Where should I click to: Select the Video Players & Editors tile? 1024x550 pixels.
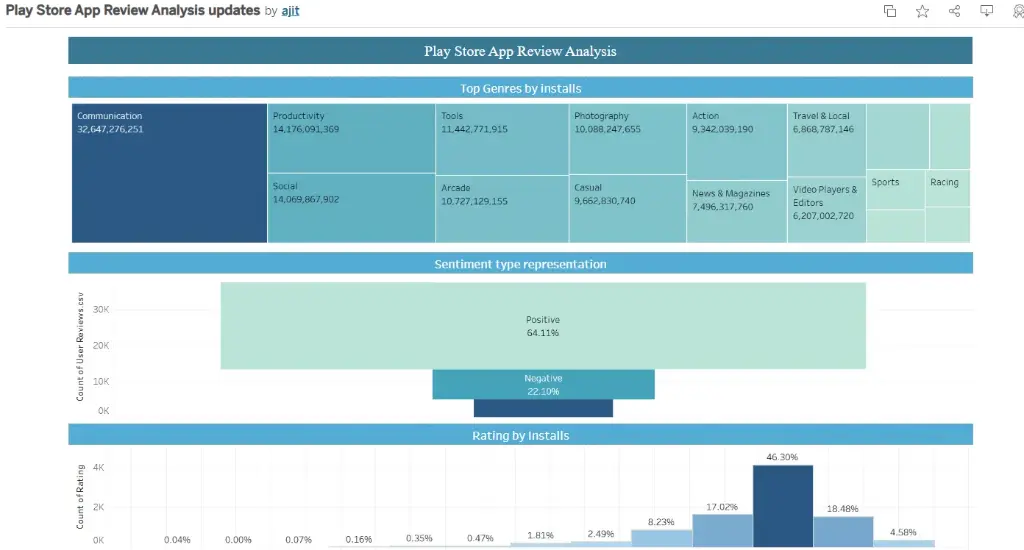[826, 210]
